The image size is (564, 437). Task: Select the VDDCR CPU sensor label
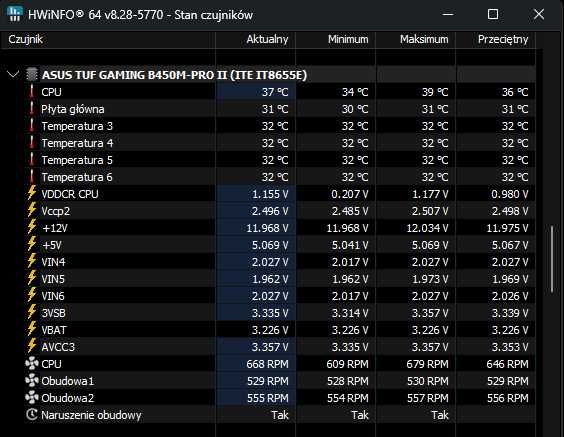click(70, 194)
